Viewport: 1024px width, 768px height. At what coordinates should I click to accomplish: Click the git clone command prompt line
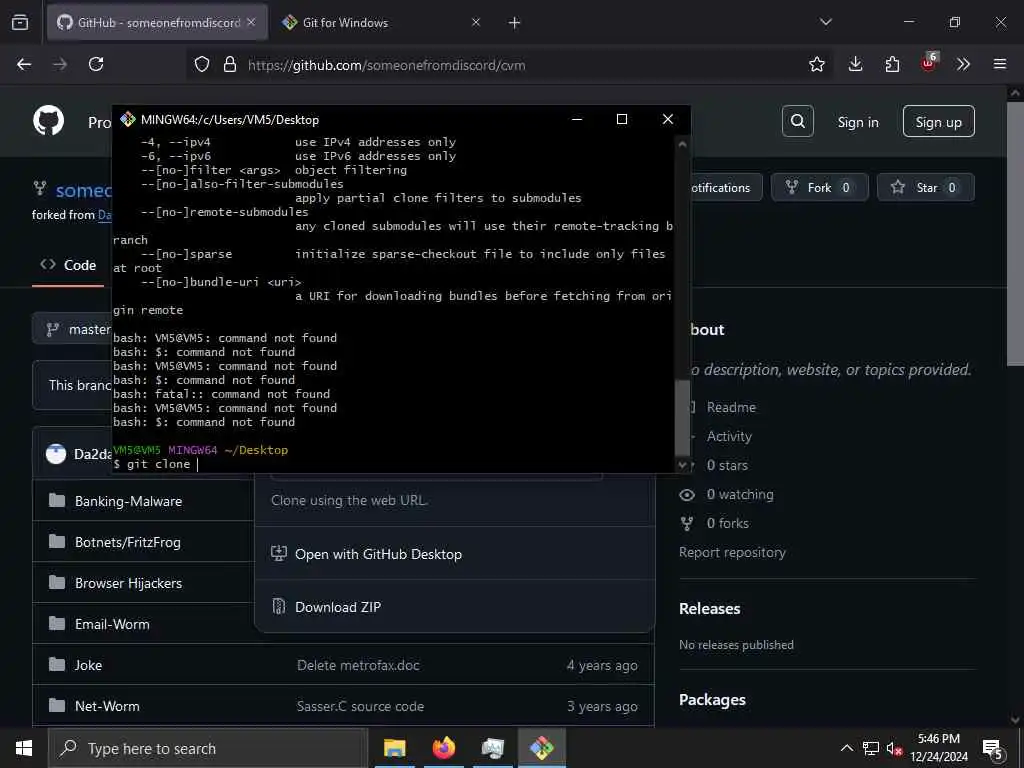(x=155, y=464)
